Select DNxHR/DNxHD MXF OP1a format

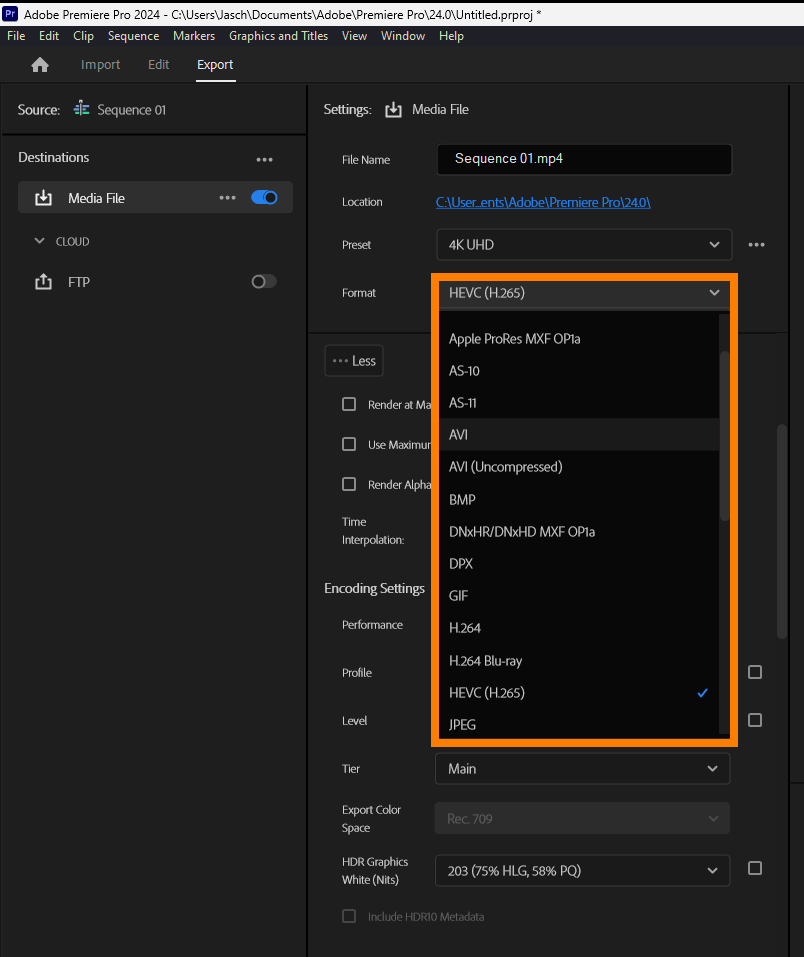pos(579,532)
